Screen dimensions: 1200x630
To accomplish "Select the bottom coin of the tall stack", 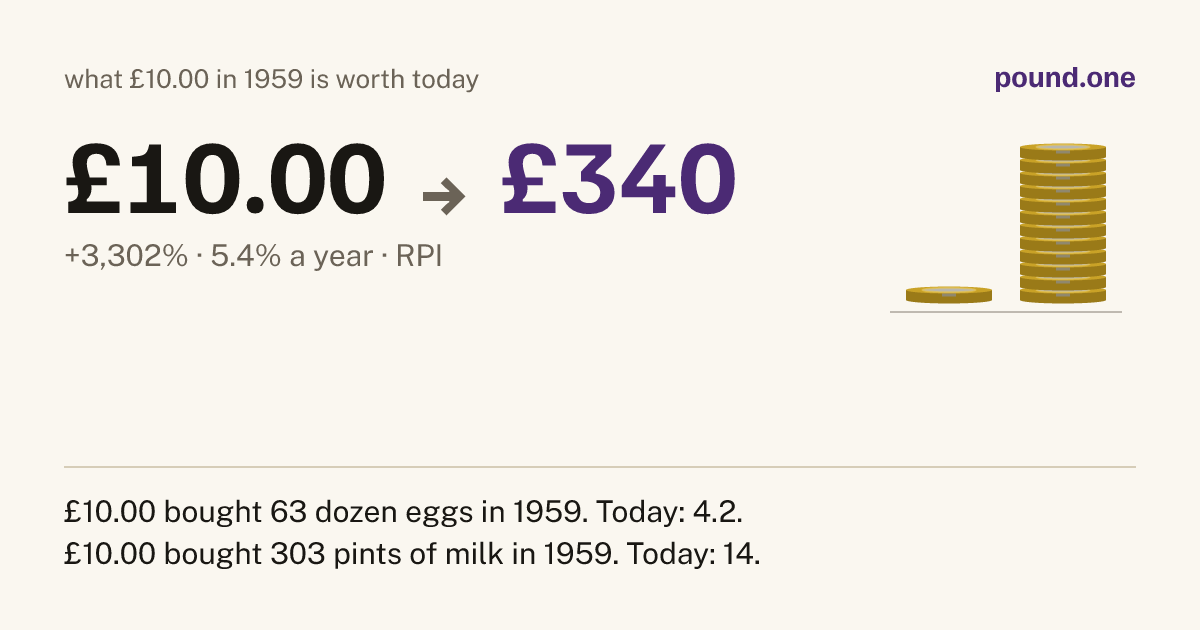I will pyautogui.click(x=1063, y=295).
